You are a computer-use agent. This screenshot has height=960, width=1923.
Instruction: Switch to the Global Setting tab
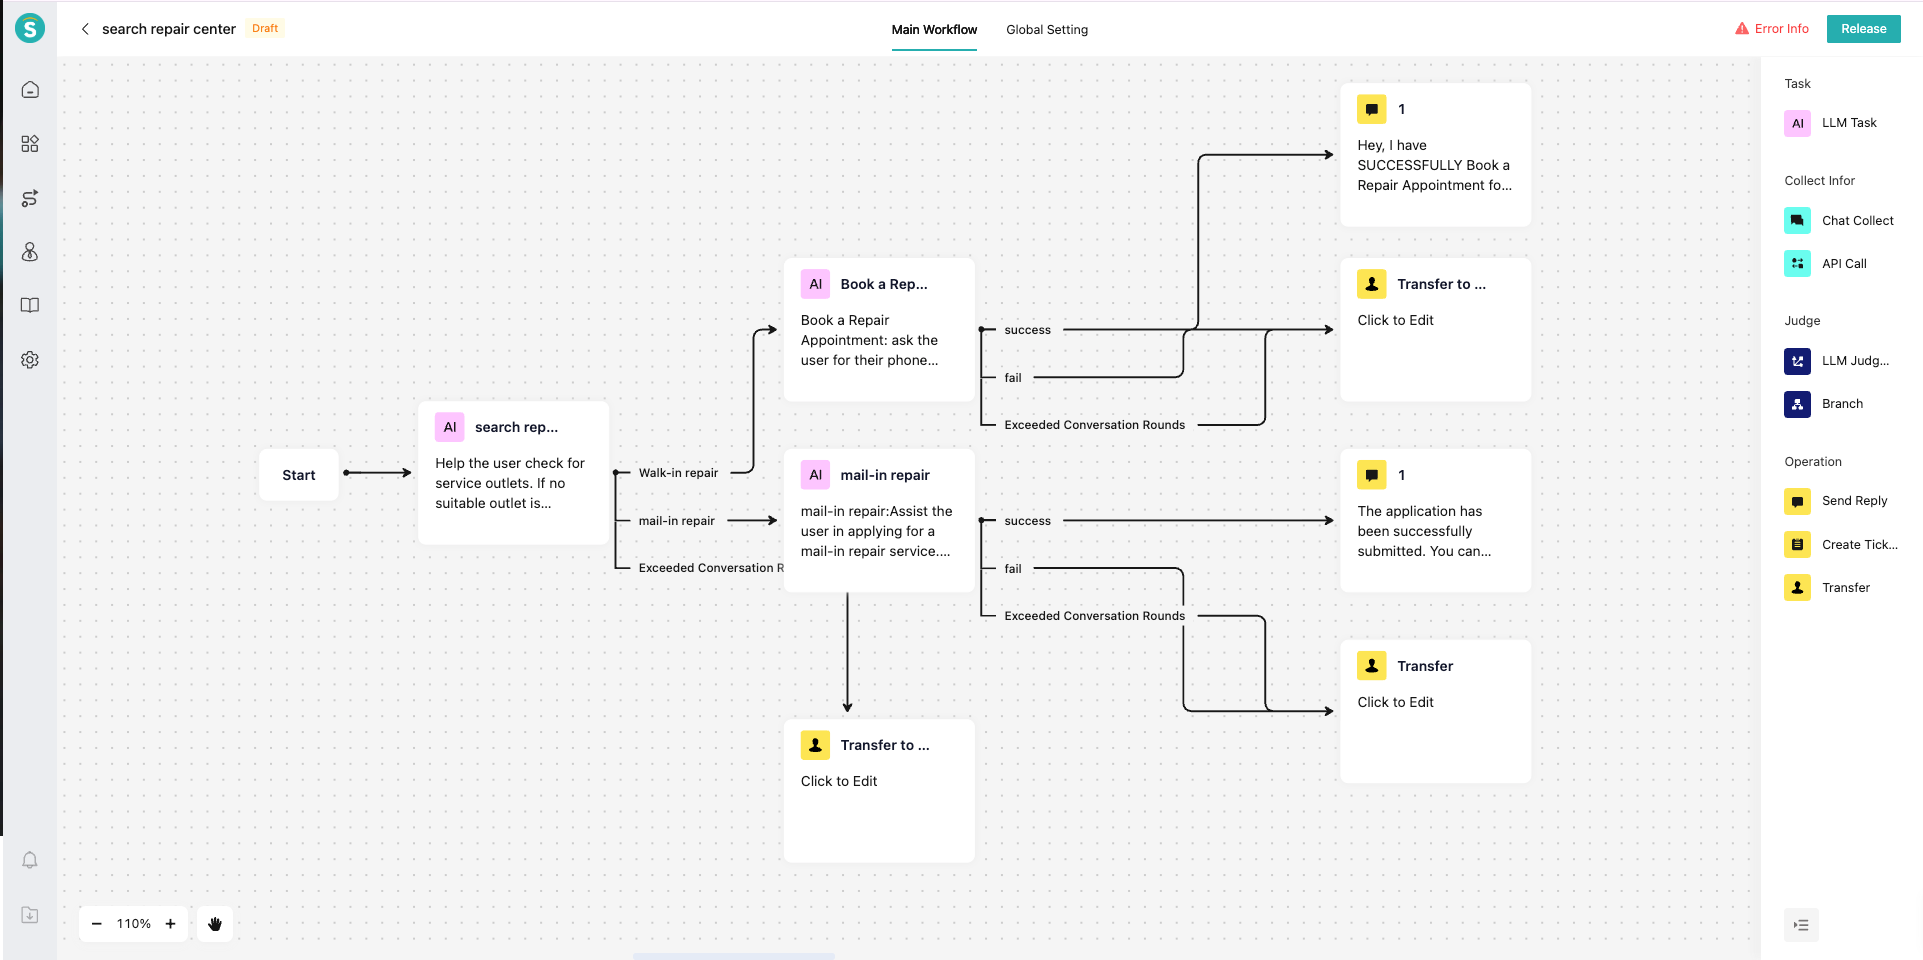point(1046,30)
